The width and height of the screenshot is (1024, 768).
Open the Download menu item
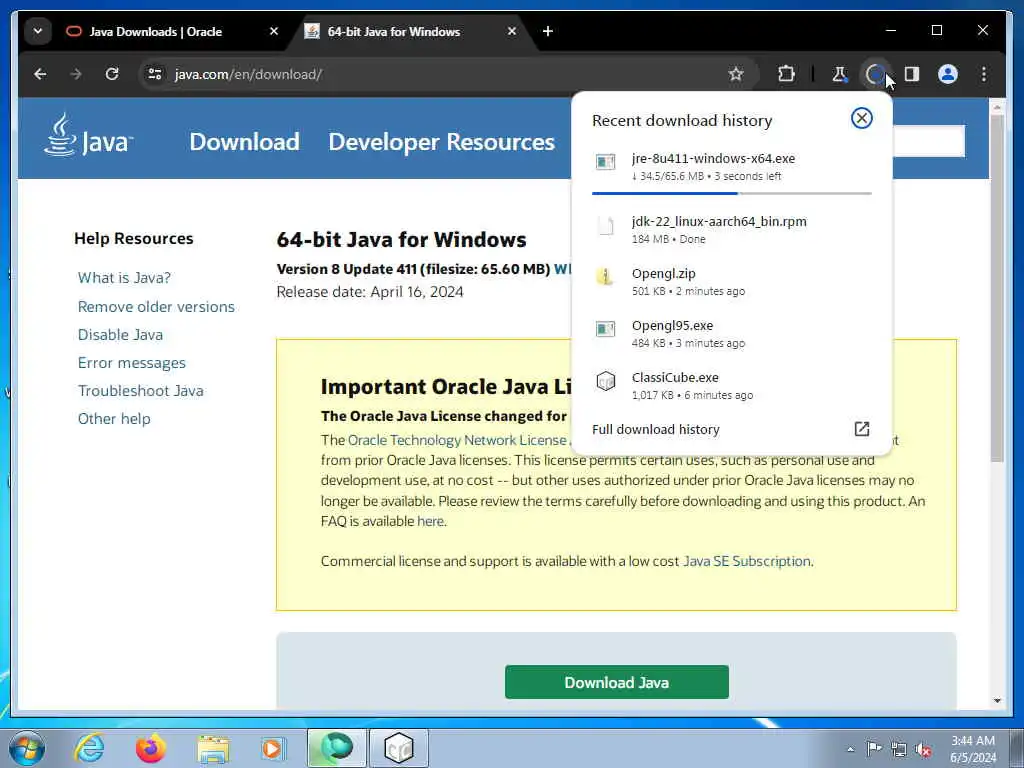pyautogui.click(x=244, y=142)
